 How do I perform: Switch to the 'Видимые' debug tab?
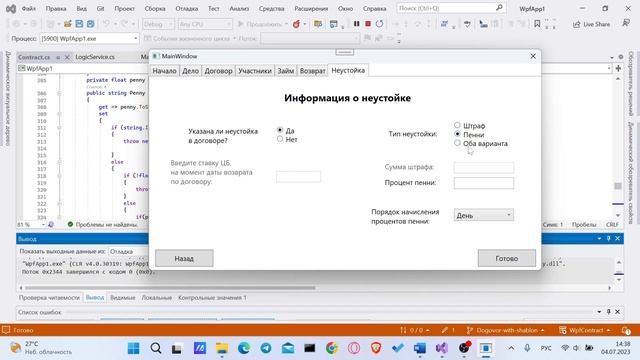coord(122,298)
